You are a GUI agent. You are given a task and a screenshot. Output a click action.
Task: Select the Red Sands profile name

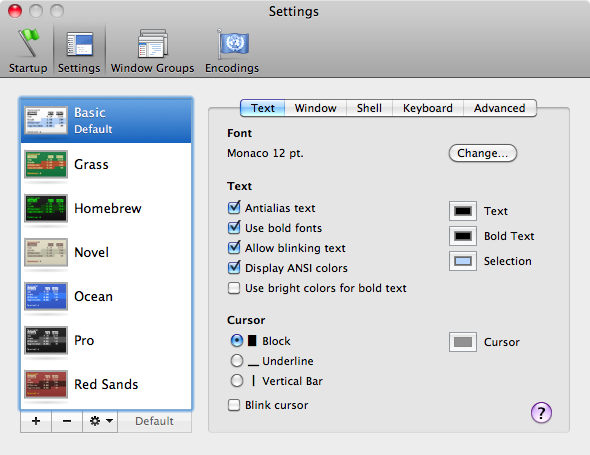(106, 384)
